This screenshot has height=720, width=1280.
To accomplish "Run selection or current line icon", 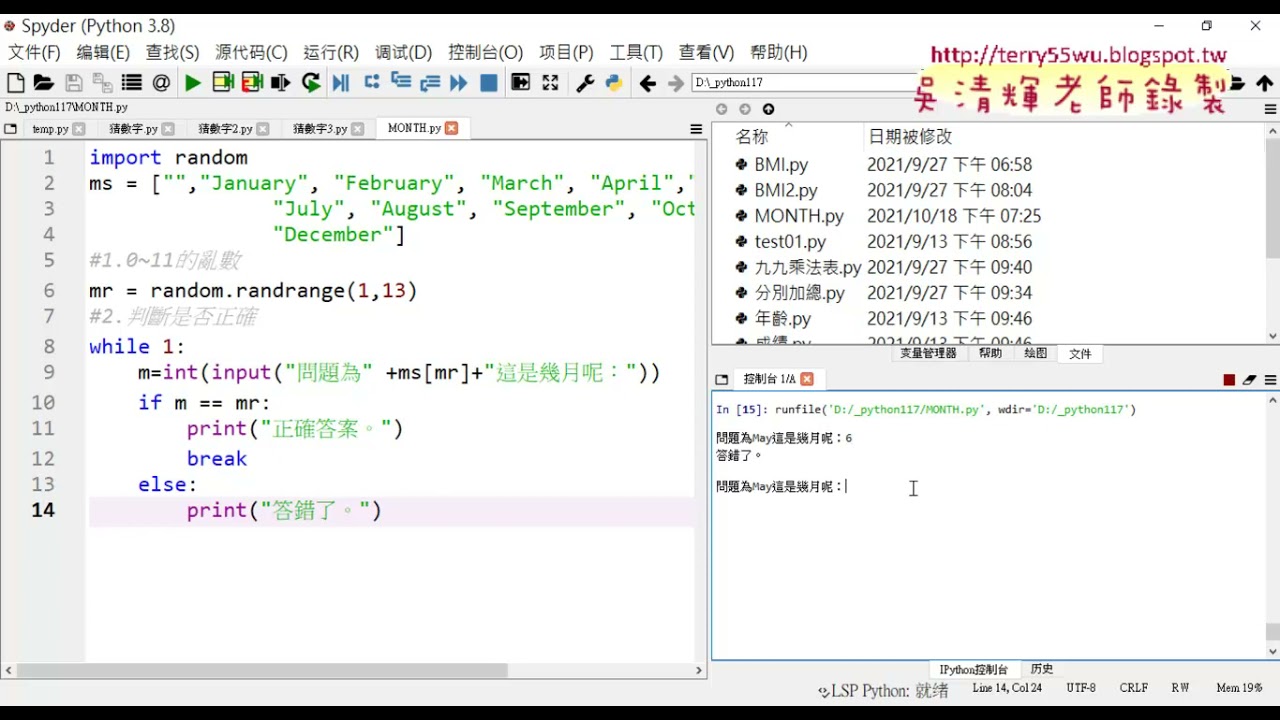I will pyautogui.click(x=281, y=83).
